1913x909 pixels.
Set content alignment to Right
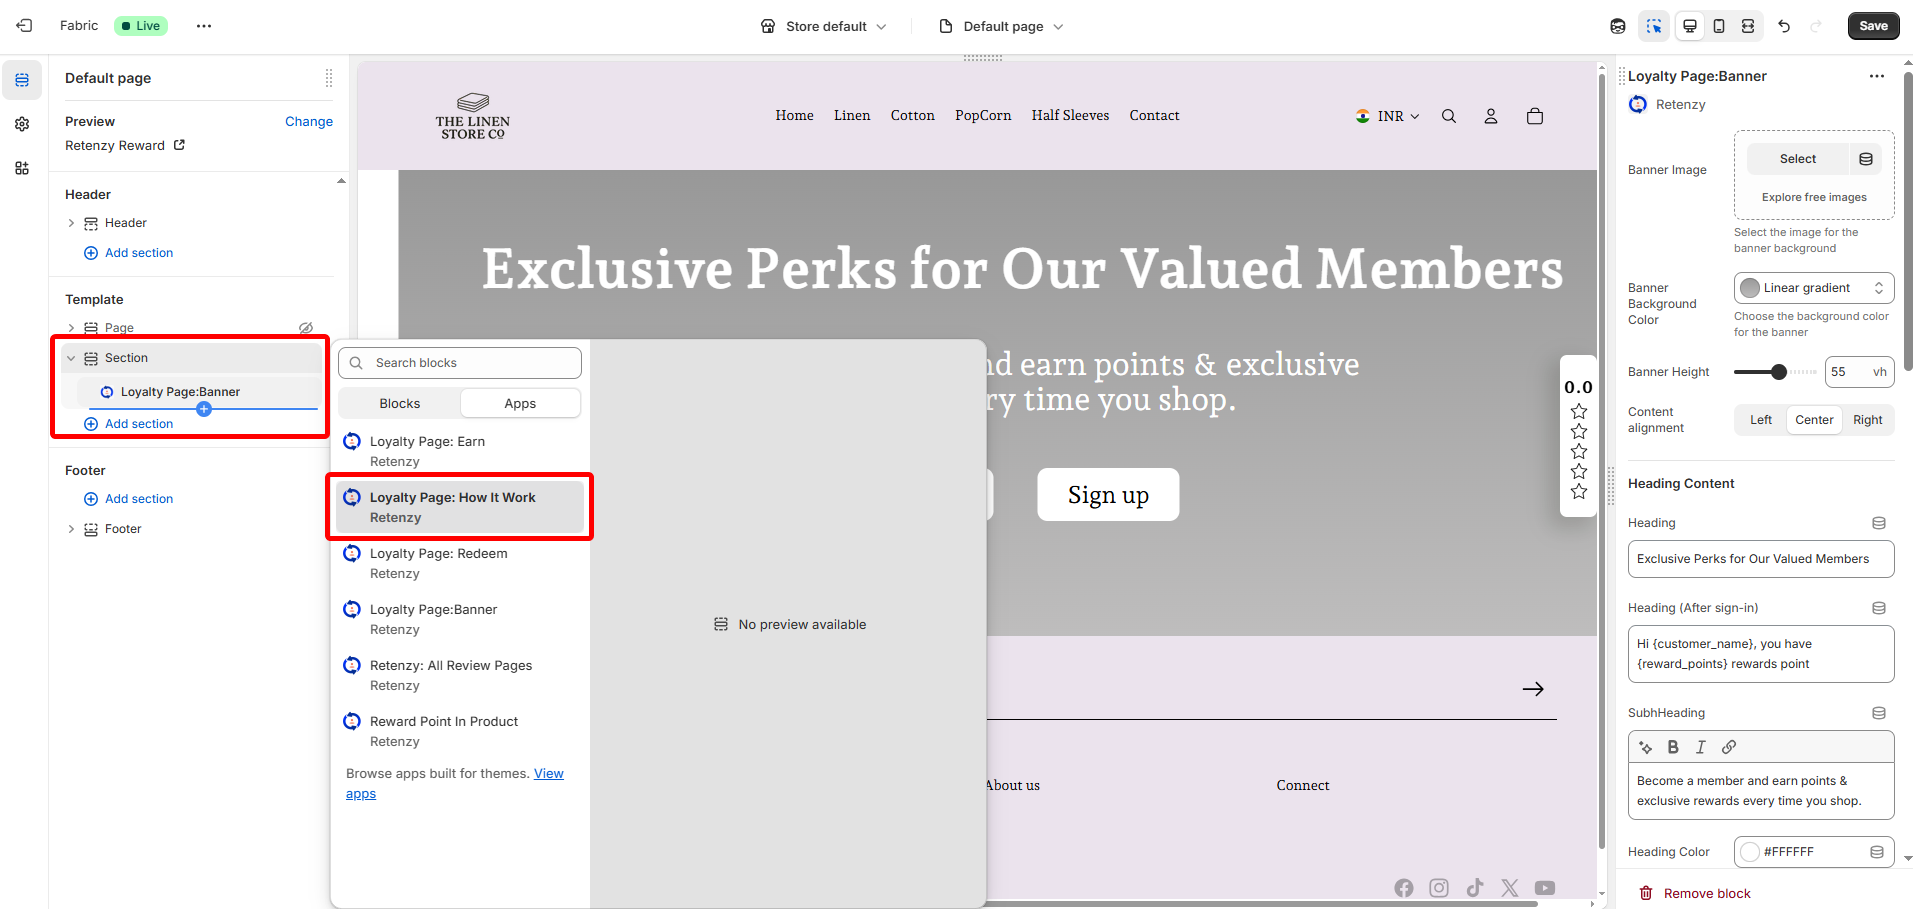click(x=1867, y=420)
